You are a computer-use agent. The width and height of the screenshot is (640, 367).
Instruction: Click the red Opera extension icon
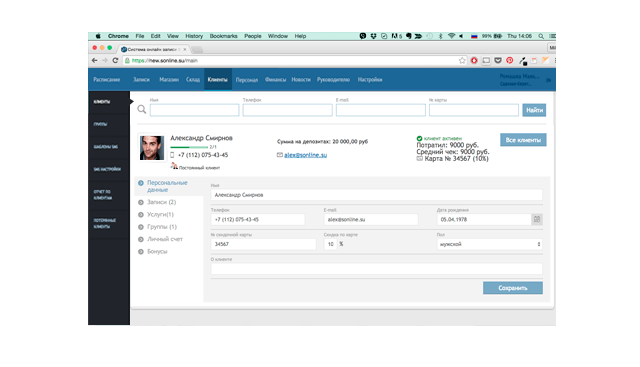tap(474, 60)
